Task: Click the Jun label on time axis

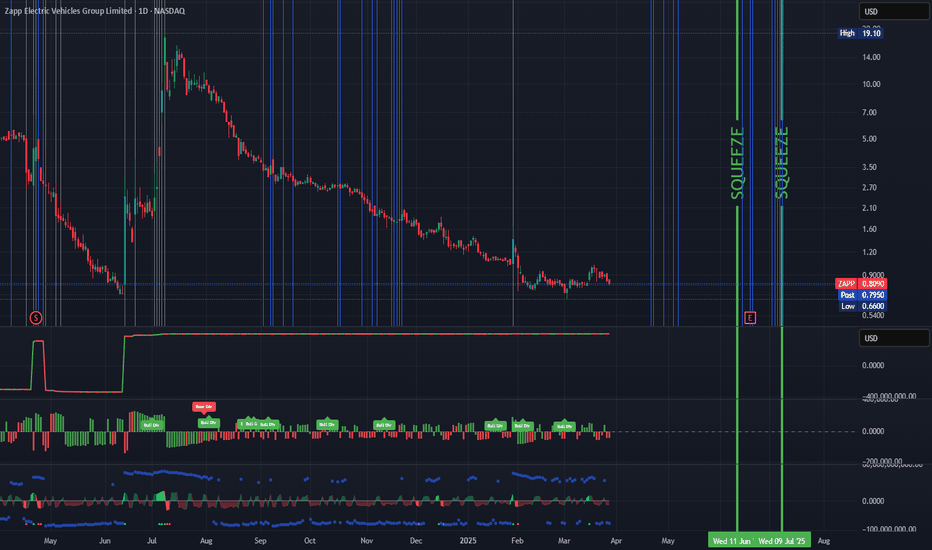Action: point(105,540)
